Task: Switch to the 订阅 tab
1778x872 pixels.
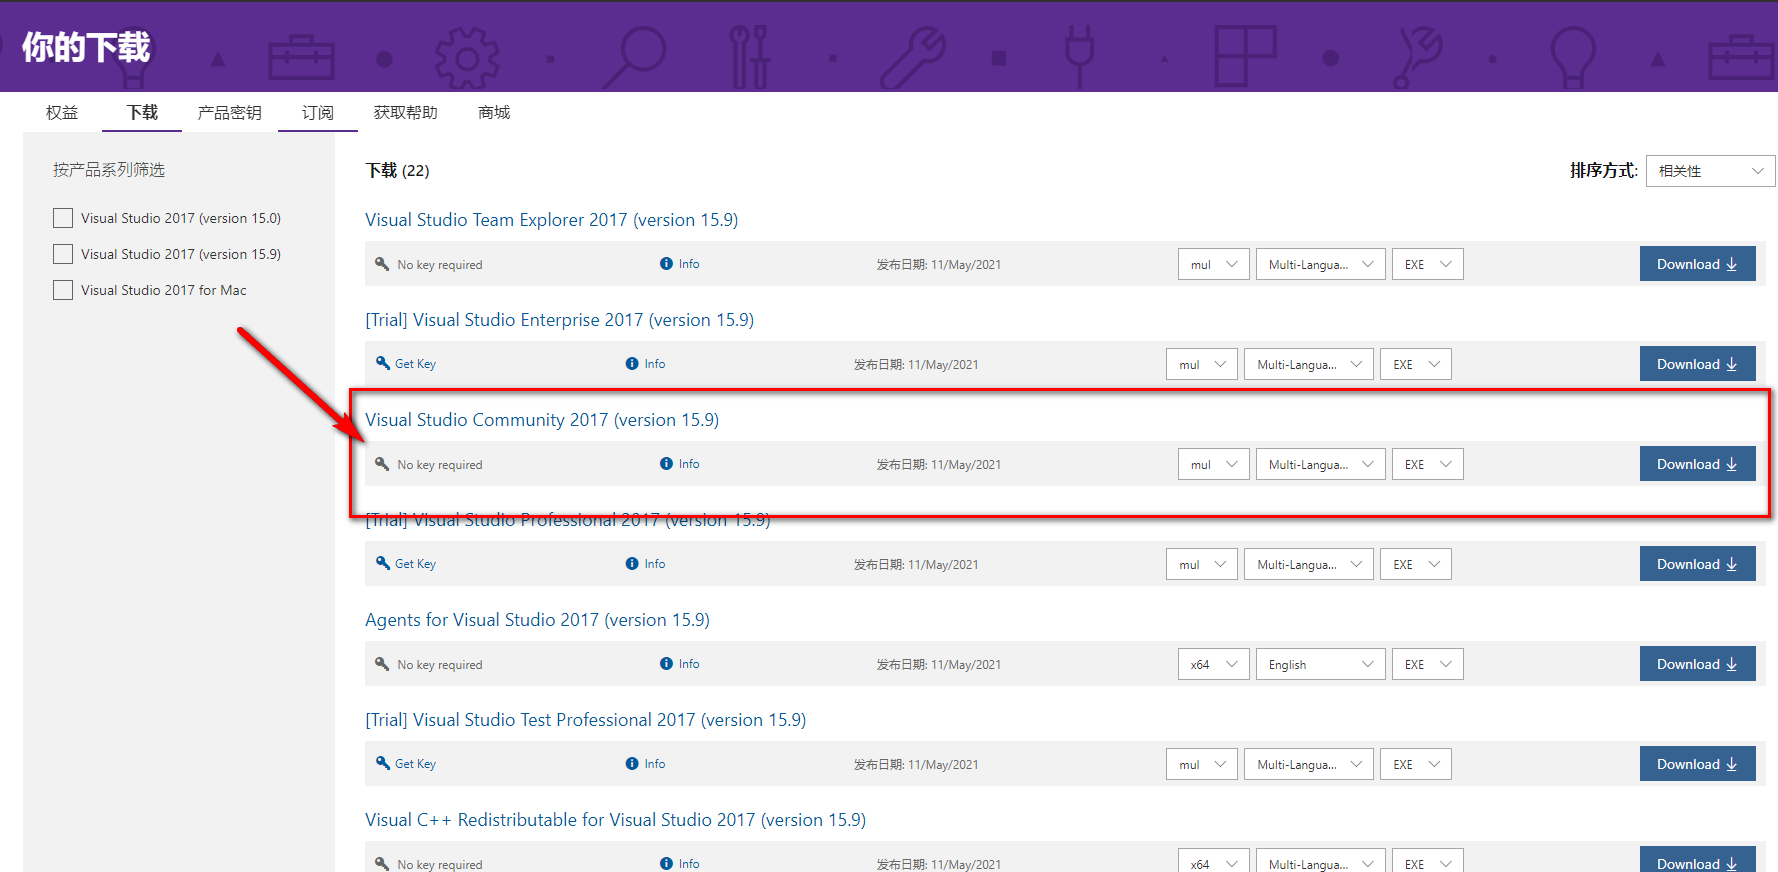Action: coord(318,112)
